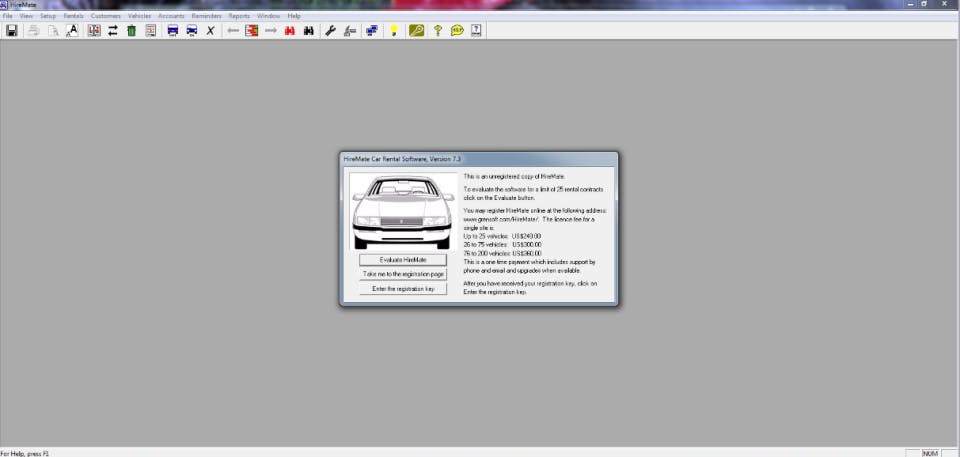
Task: Click 'For Help, press F1' status text
Action: pyautogui.click(x=24, y=454)
